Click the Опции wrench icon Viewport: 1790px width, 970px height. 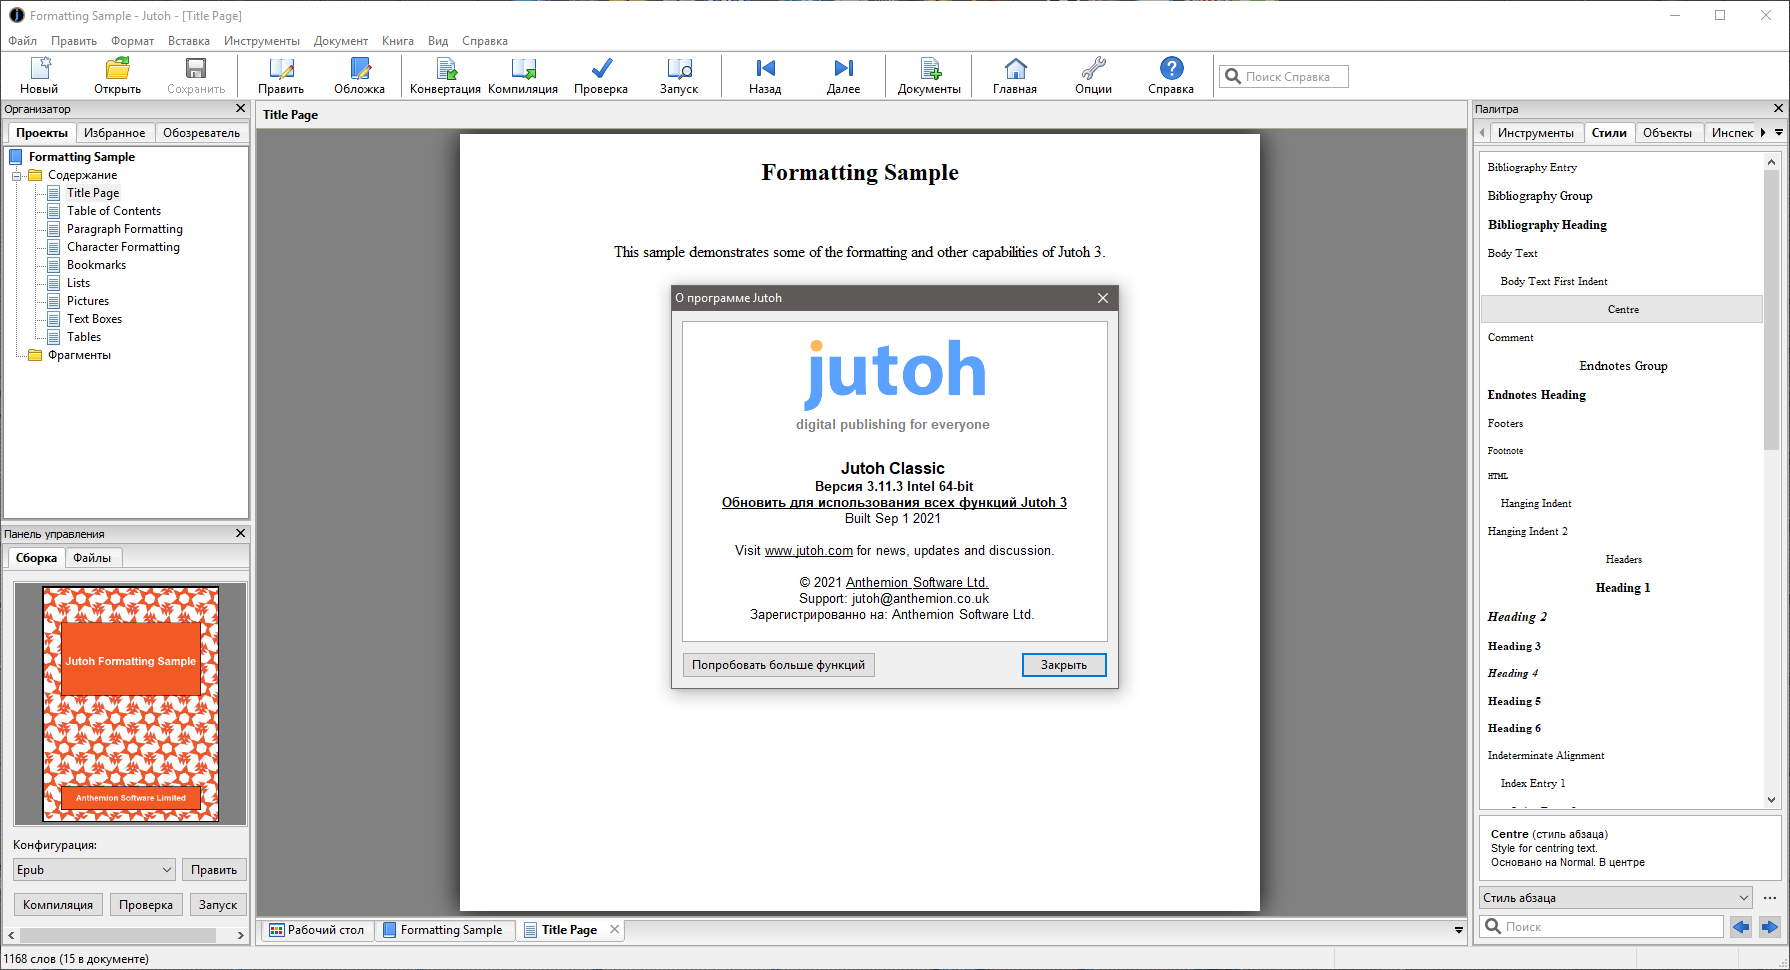click(1093, 70)
